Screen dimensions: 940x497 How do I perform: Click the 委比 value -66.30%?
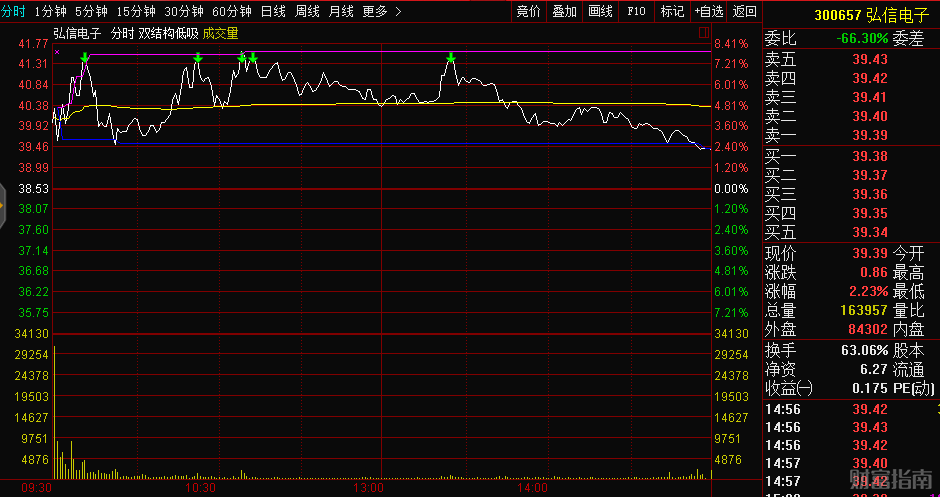(x=863, y=38)
